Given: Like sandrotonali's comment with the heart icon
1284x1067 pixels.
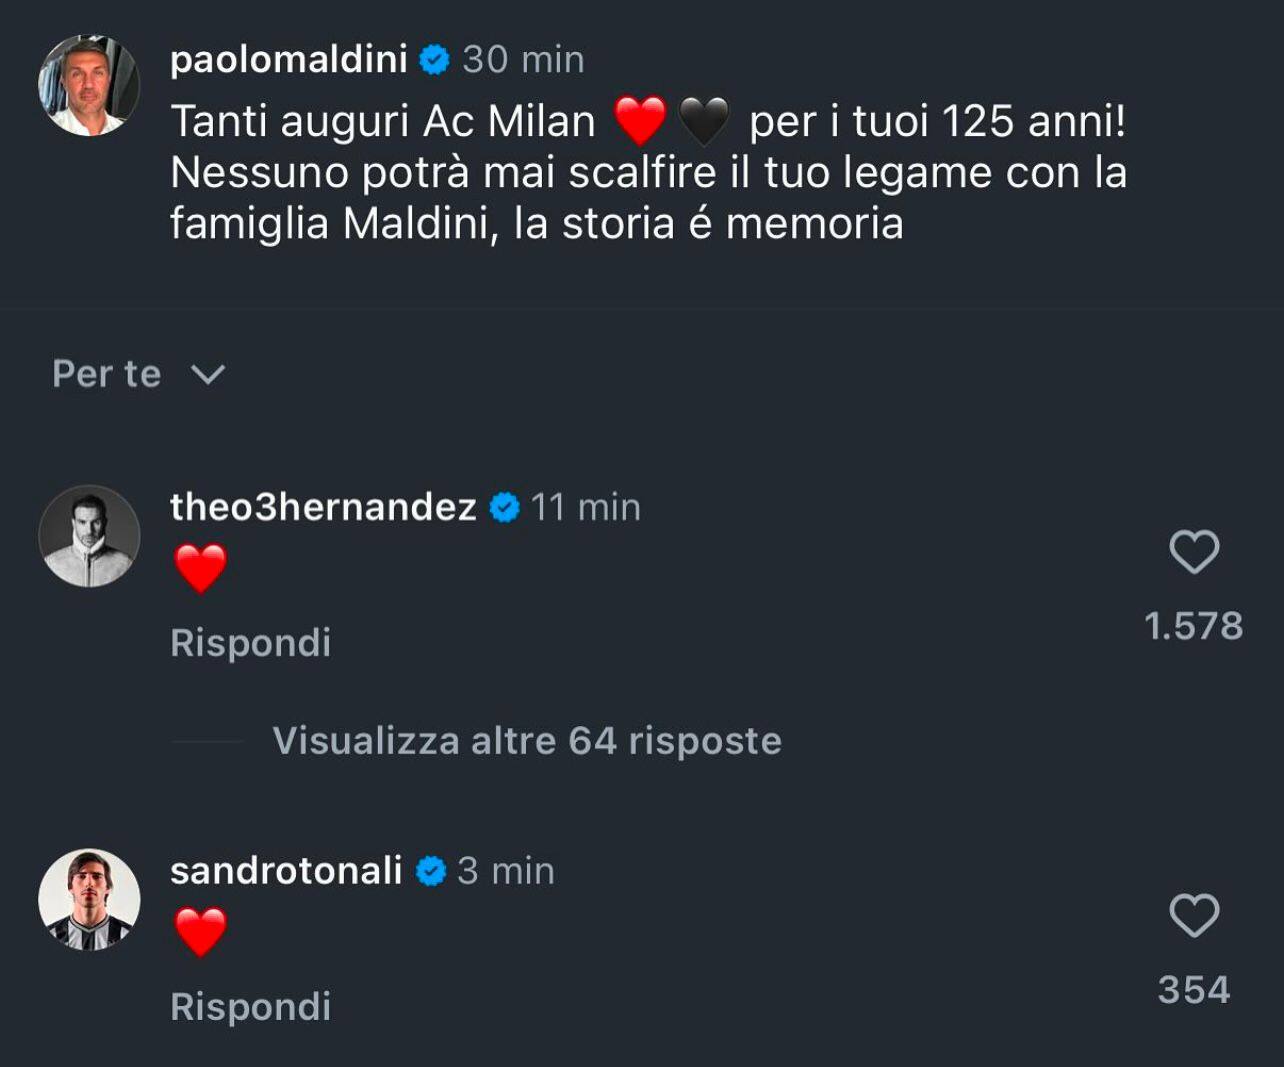Looking at the screenshot, I should pyautogui.click(x=1194, y=916).
